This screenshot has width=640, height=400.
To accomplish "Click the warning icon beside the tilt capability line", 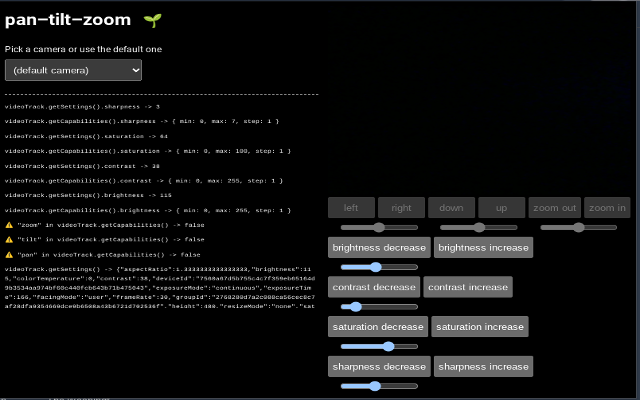I will point(9,240).
